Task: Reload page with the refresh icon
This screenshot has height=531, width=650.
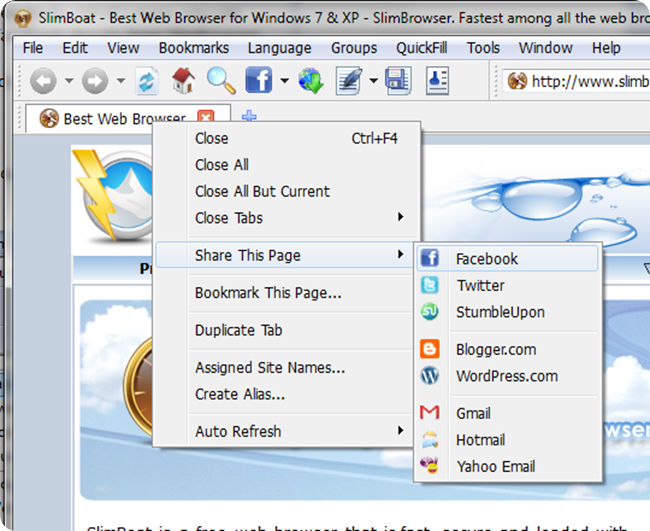Action: click(x=147, y=80)
